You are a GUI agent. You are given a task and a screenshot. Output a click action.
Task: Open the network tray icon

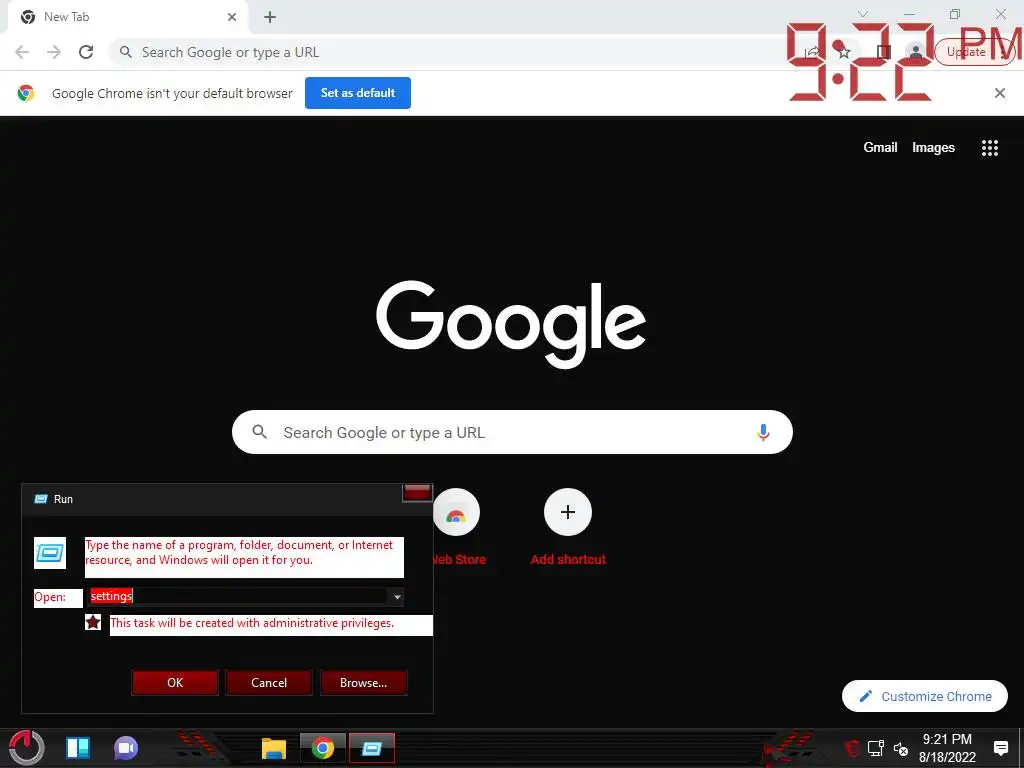tap(876, 748)
